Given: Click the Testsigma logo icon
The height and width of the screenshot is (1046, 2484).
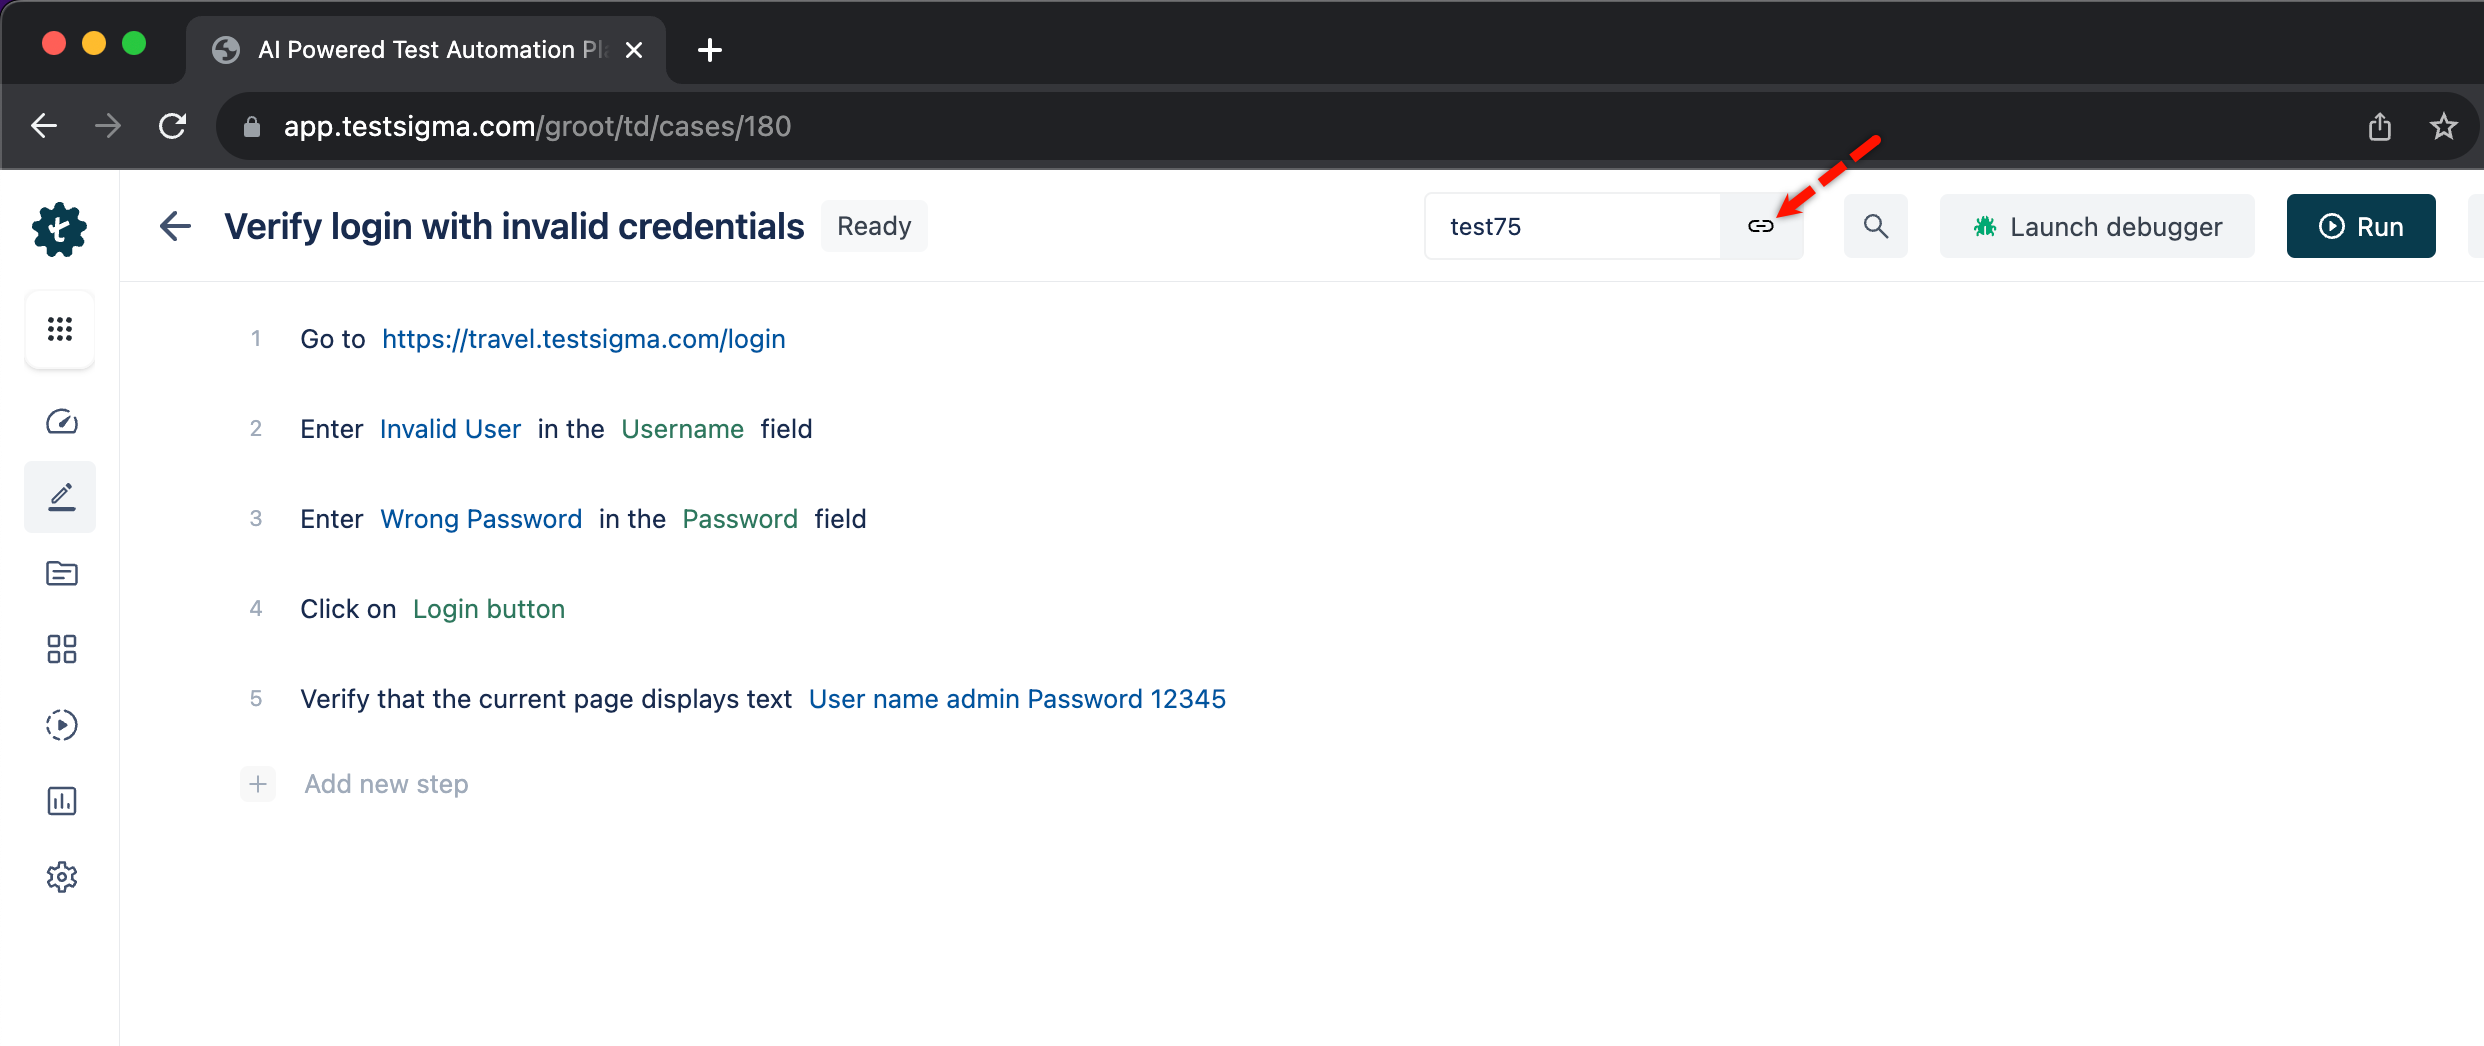Looking at the screenshot, I should 60,229.
